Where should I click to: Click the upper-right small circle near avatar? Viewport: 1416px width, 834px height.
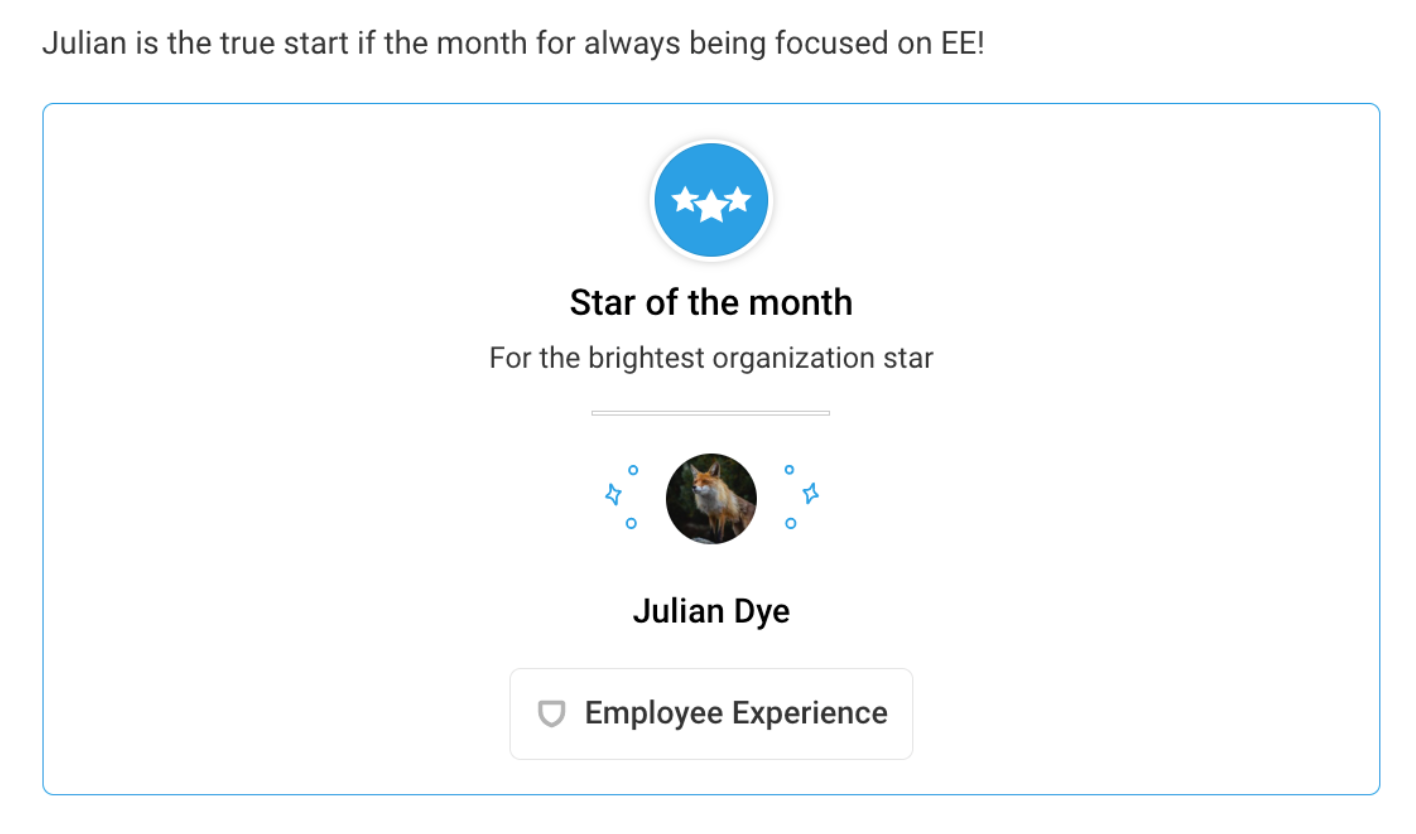(789, 469)
